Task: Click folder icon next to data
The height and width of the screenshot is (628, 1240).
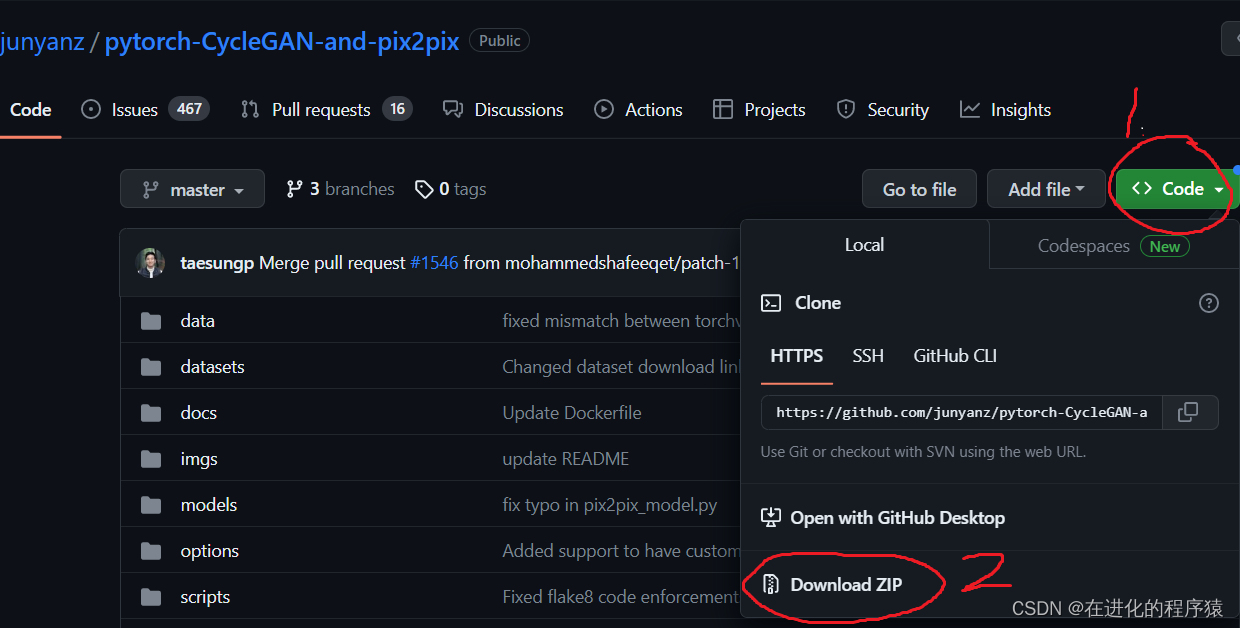Action: 151,321
